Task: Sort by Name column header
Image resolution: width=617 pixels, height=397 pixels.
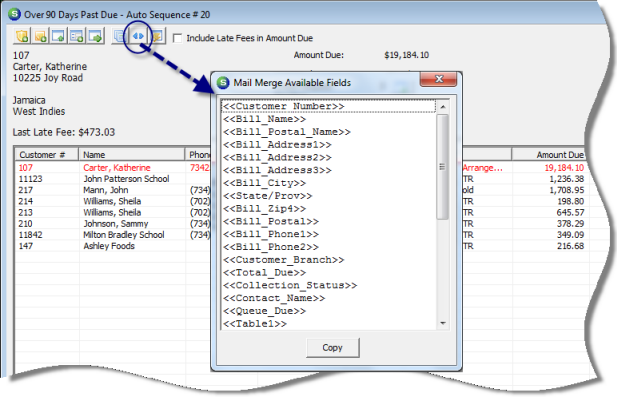Action: coord(132,155)
